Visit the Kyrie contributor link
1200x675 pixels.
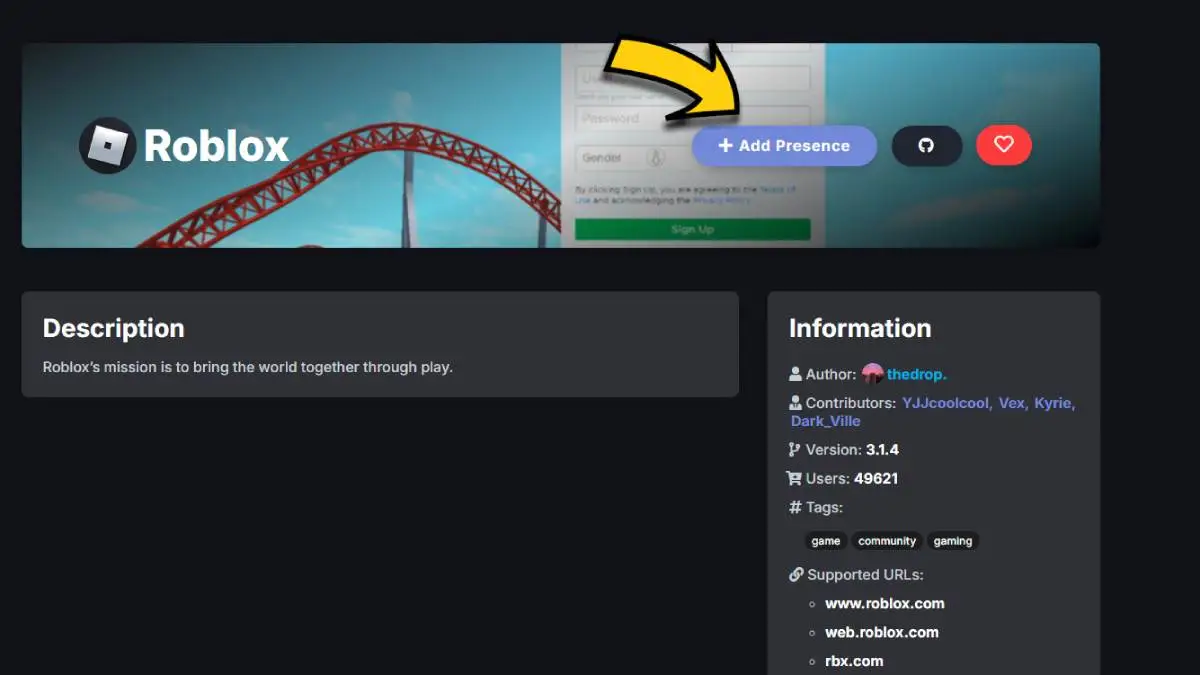(1054, 403)
